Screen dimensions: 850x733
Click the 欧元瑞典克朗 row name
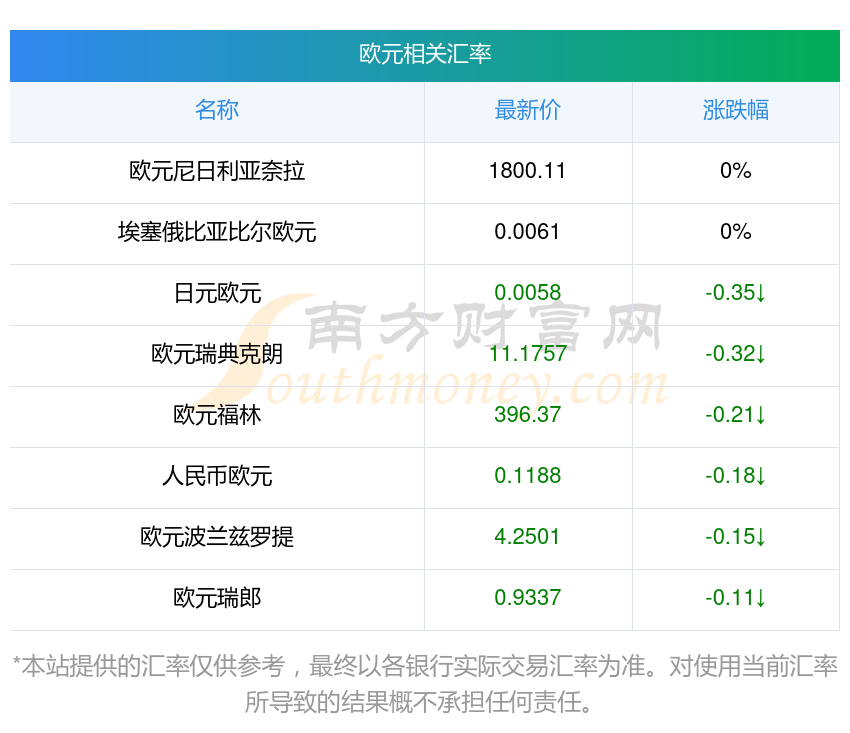point(217,354)
